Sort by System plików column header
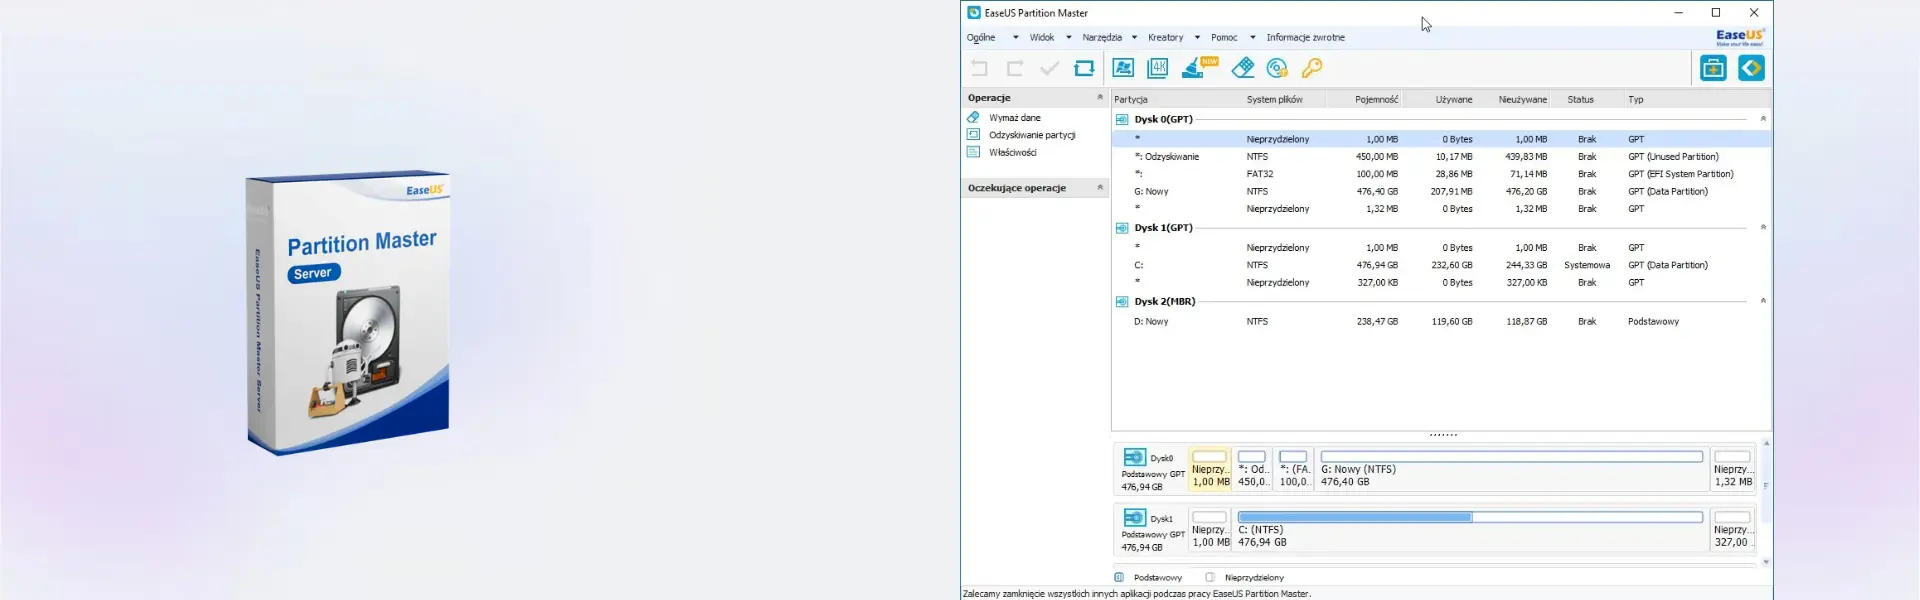The image size is (1920, 600). [x=1274, y=100]
